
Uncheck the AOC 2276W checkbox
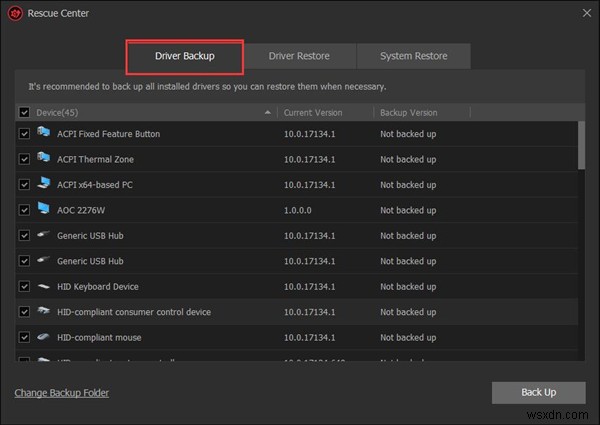tap(24, 210)
